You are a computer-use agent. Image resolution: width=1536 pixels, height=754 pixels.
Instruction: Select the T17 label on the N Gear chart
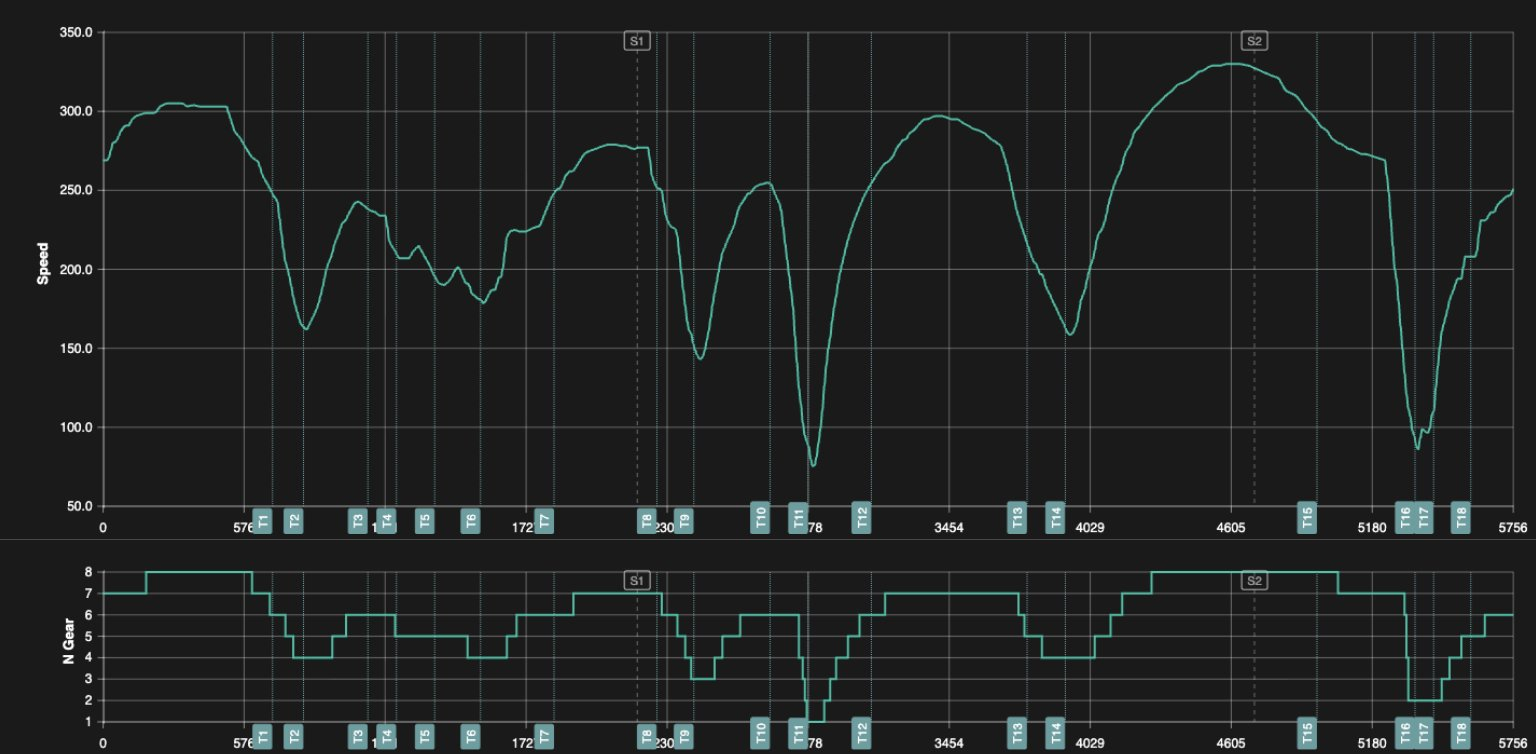tap(1424, 734)
